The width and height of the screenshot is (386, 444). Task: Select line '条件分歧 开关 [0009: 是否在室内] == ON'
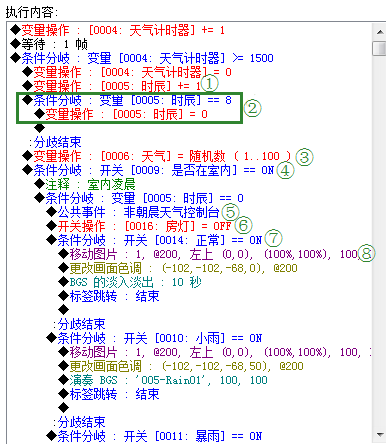(x=148, y=170)
